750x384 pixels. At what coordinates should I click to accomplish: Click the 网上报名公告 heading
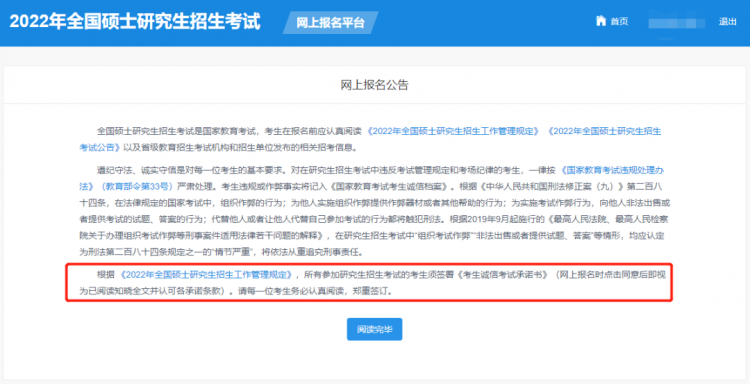(375, 86)
